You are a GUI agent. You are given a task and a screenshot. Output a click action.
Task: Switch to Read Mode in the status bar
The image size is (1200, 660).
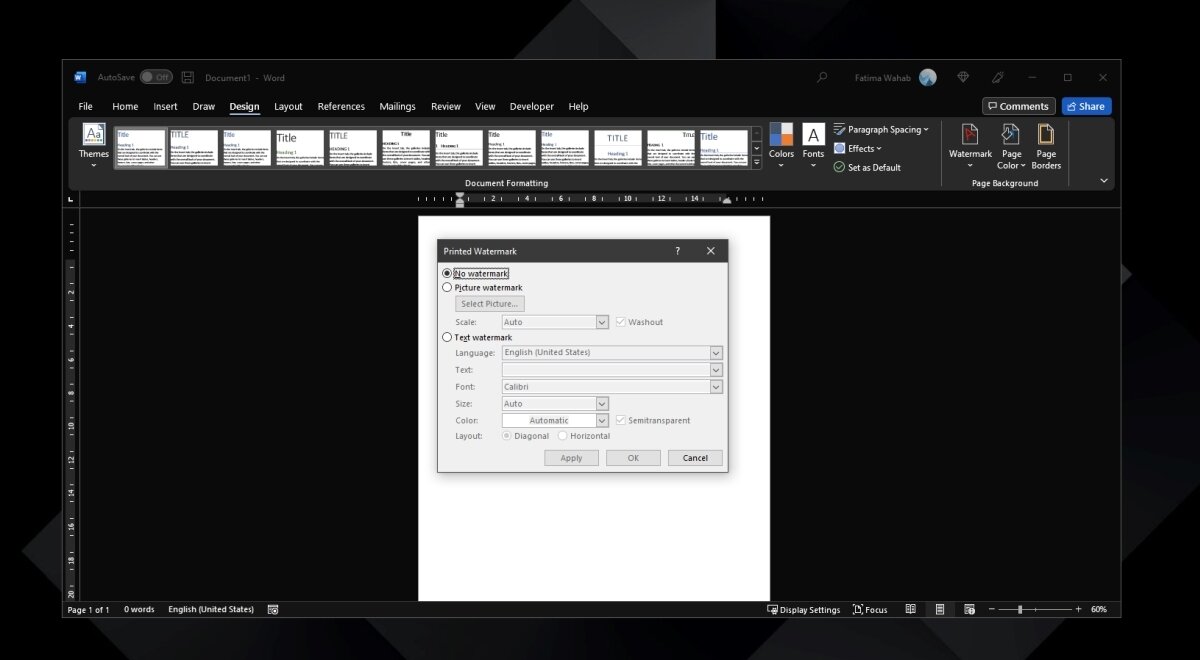point(910,608)
